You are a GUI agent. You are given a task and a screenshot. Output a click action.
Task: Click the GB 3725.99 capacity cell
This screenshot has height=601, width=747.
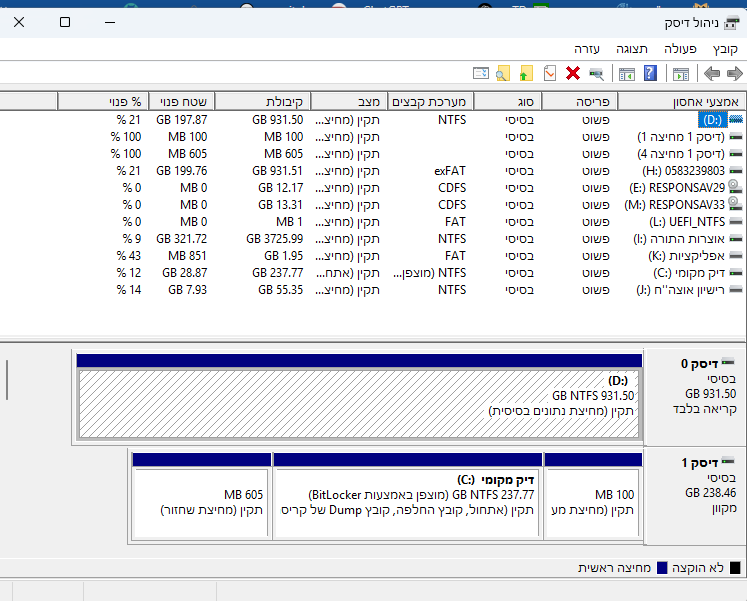[x=274, y=239]
